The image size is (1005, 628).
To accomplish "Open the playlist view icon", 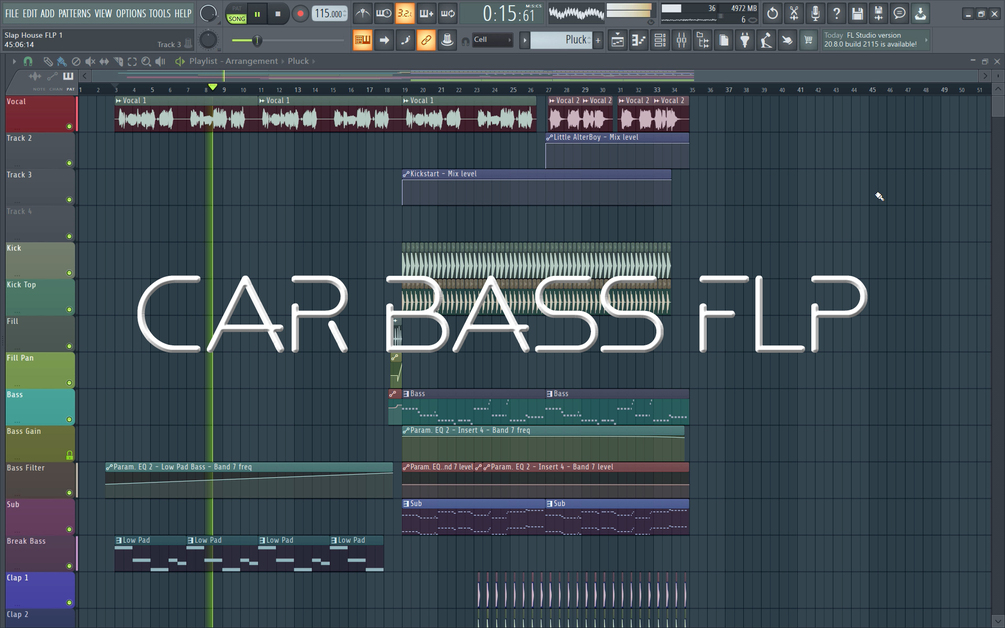I will coord(617,40).
